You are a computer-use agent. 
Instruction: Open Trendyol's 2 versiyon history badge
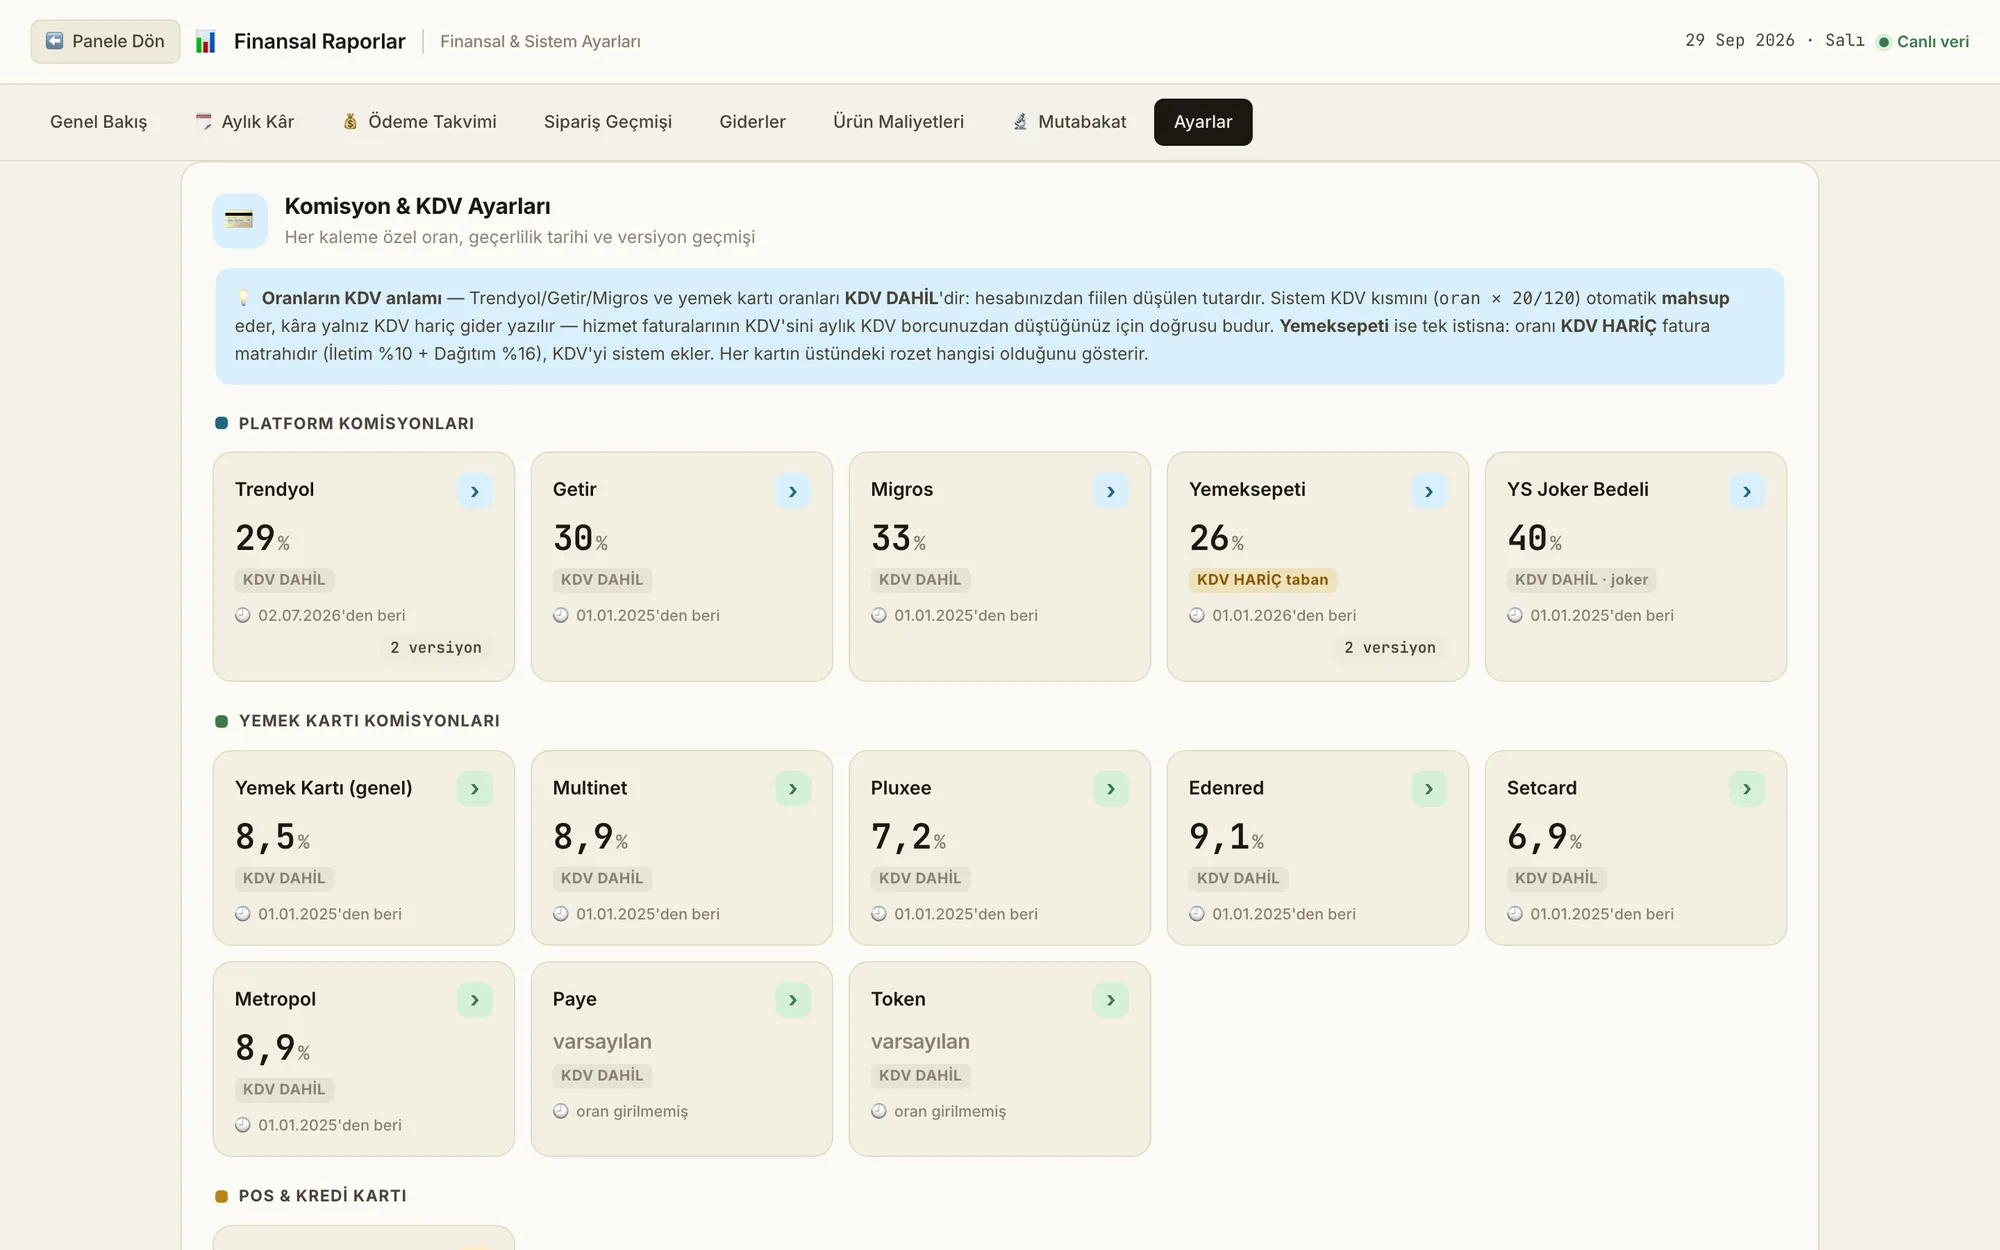click(436, 648)
